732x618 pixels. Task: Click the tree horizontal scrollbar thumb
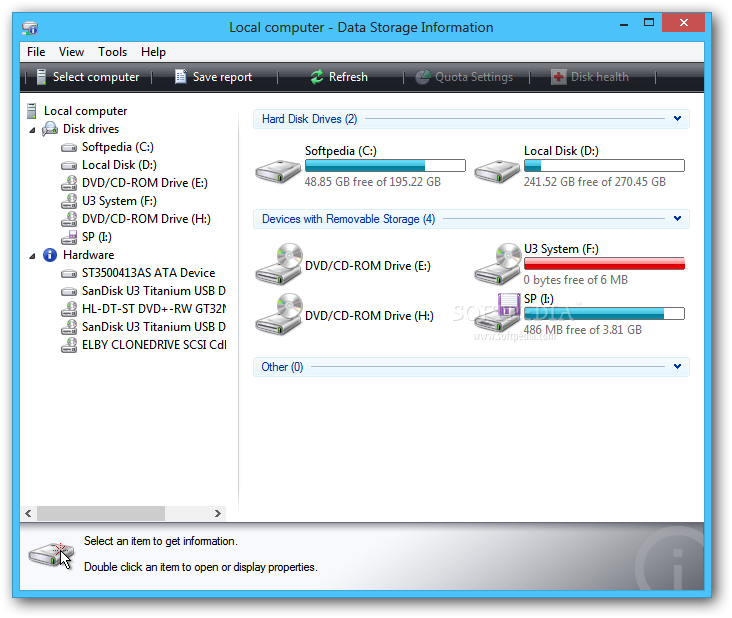point(101,513)
